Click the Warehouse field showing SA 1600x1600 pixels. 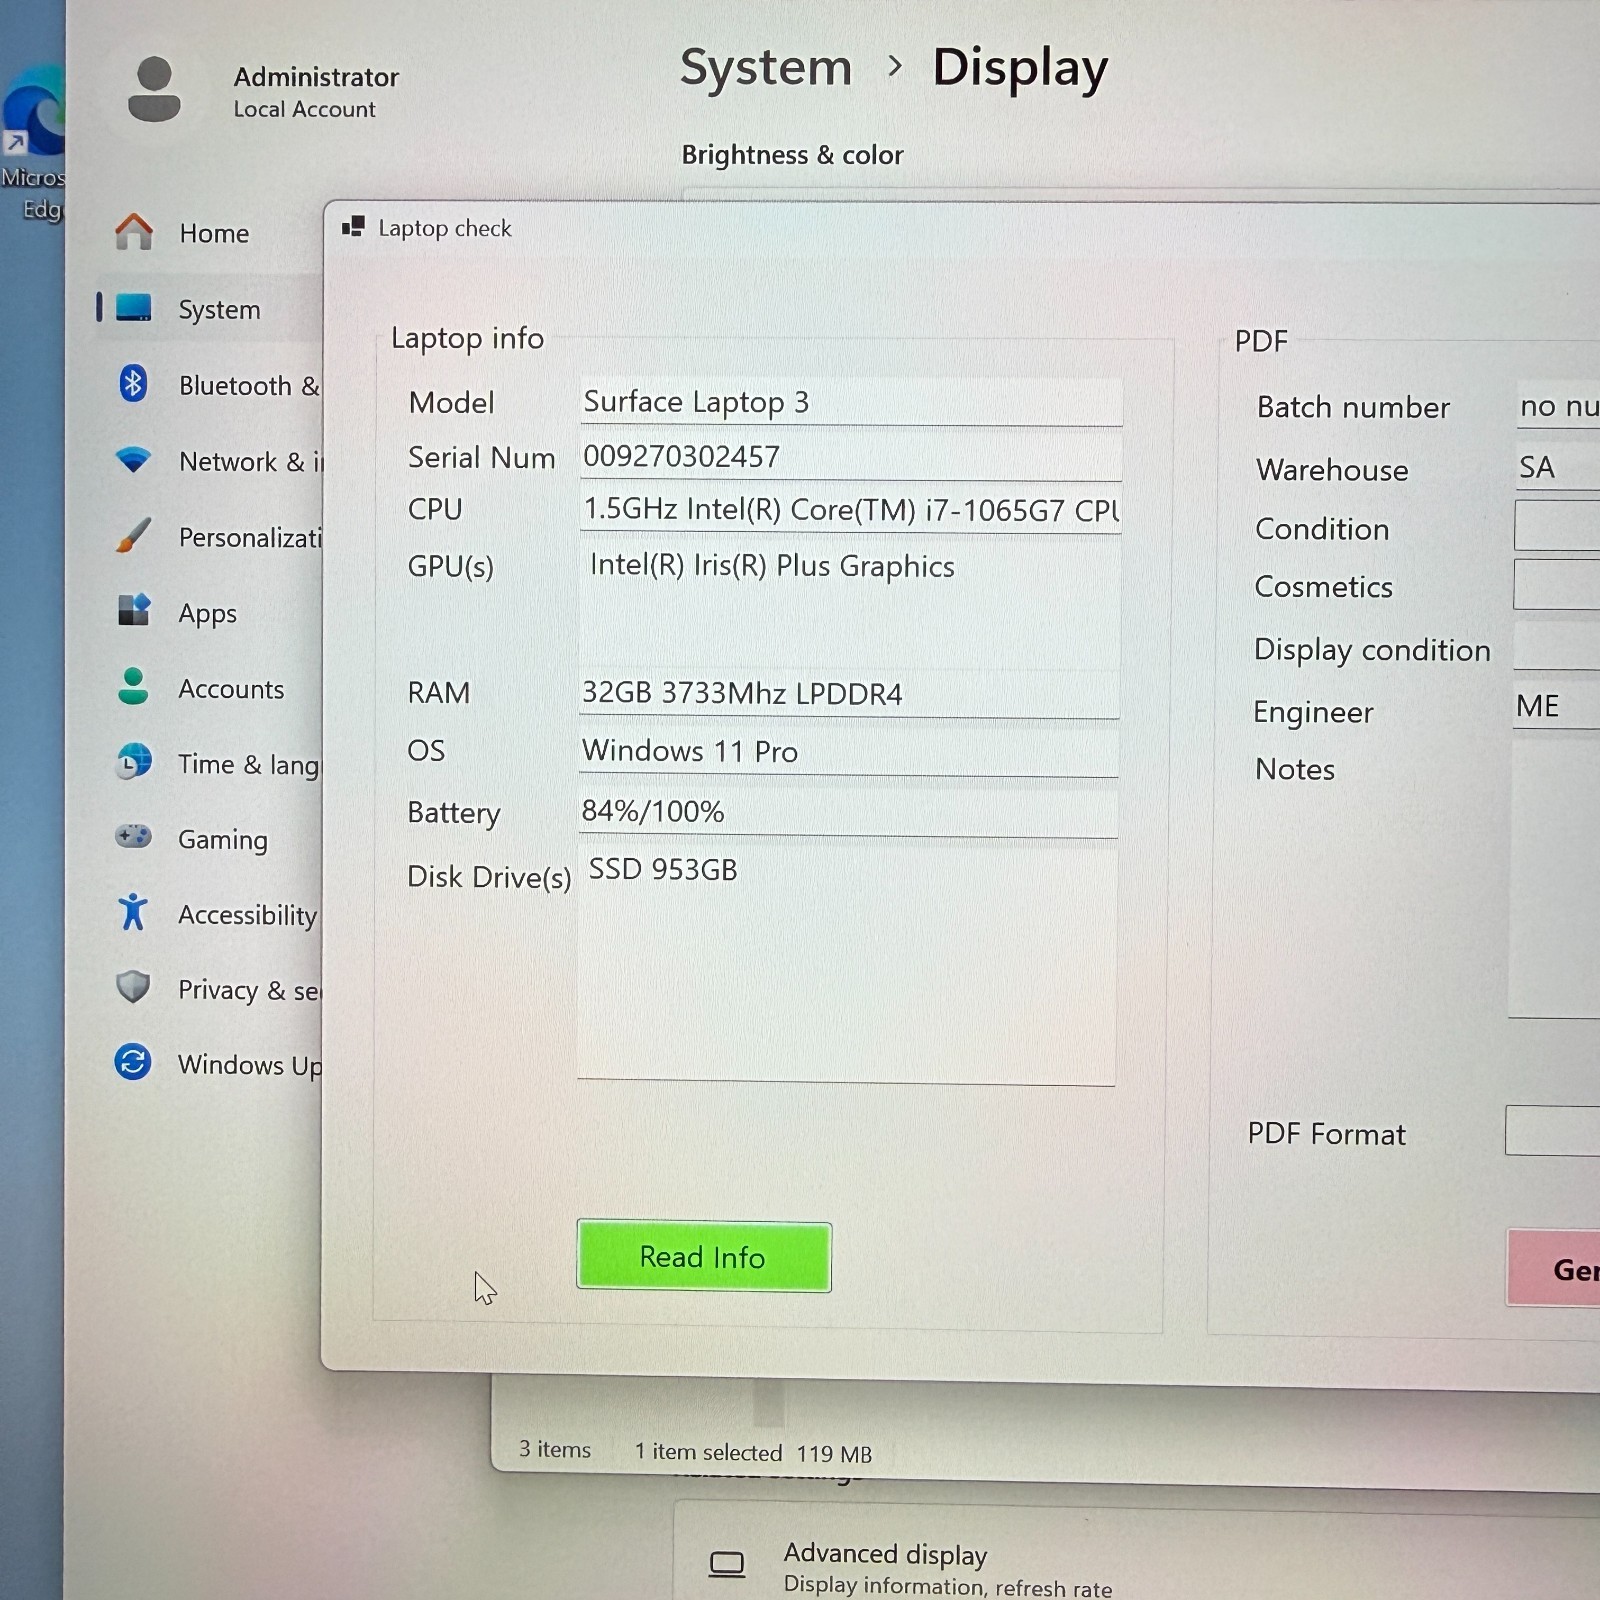(x=1558, y=467)
